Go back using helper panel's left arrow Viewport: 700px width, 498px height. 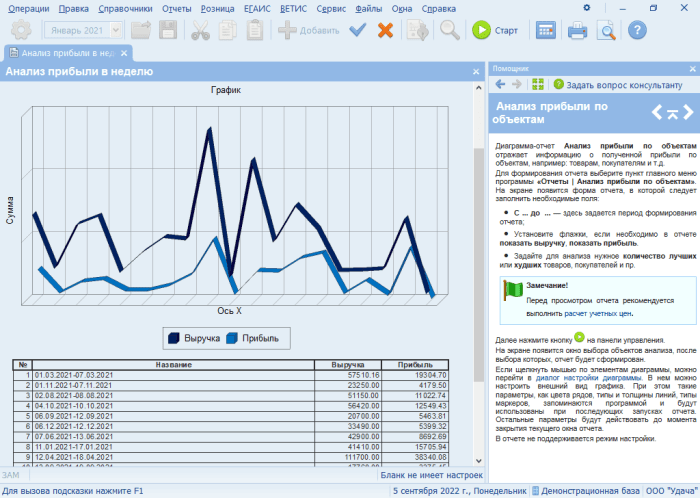(500, 85)
